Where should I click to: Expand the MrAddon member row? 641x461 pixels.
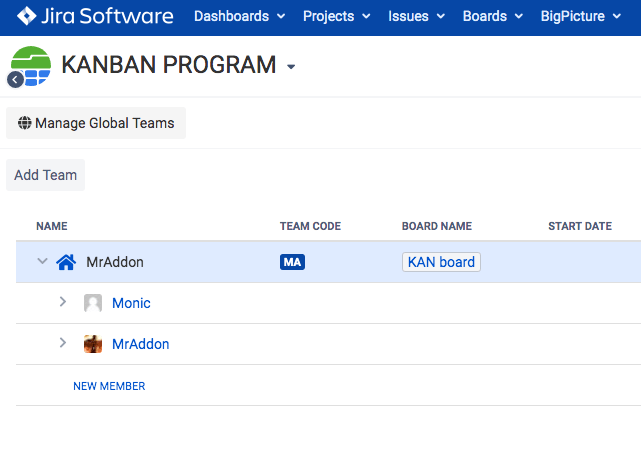(62, 343)
